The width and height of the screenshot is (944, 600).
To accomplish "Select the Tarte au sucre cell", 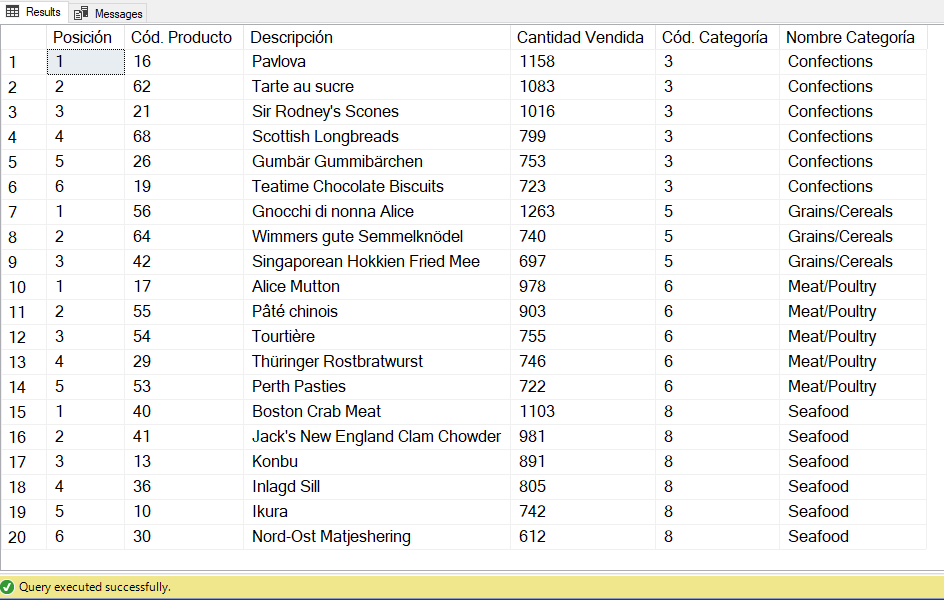I will [x=377, y=87].
